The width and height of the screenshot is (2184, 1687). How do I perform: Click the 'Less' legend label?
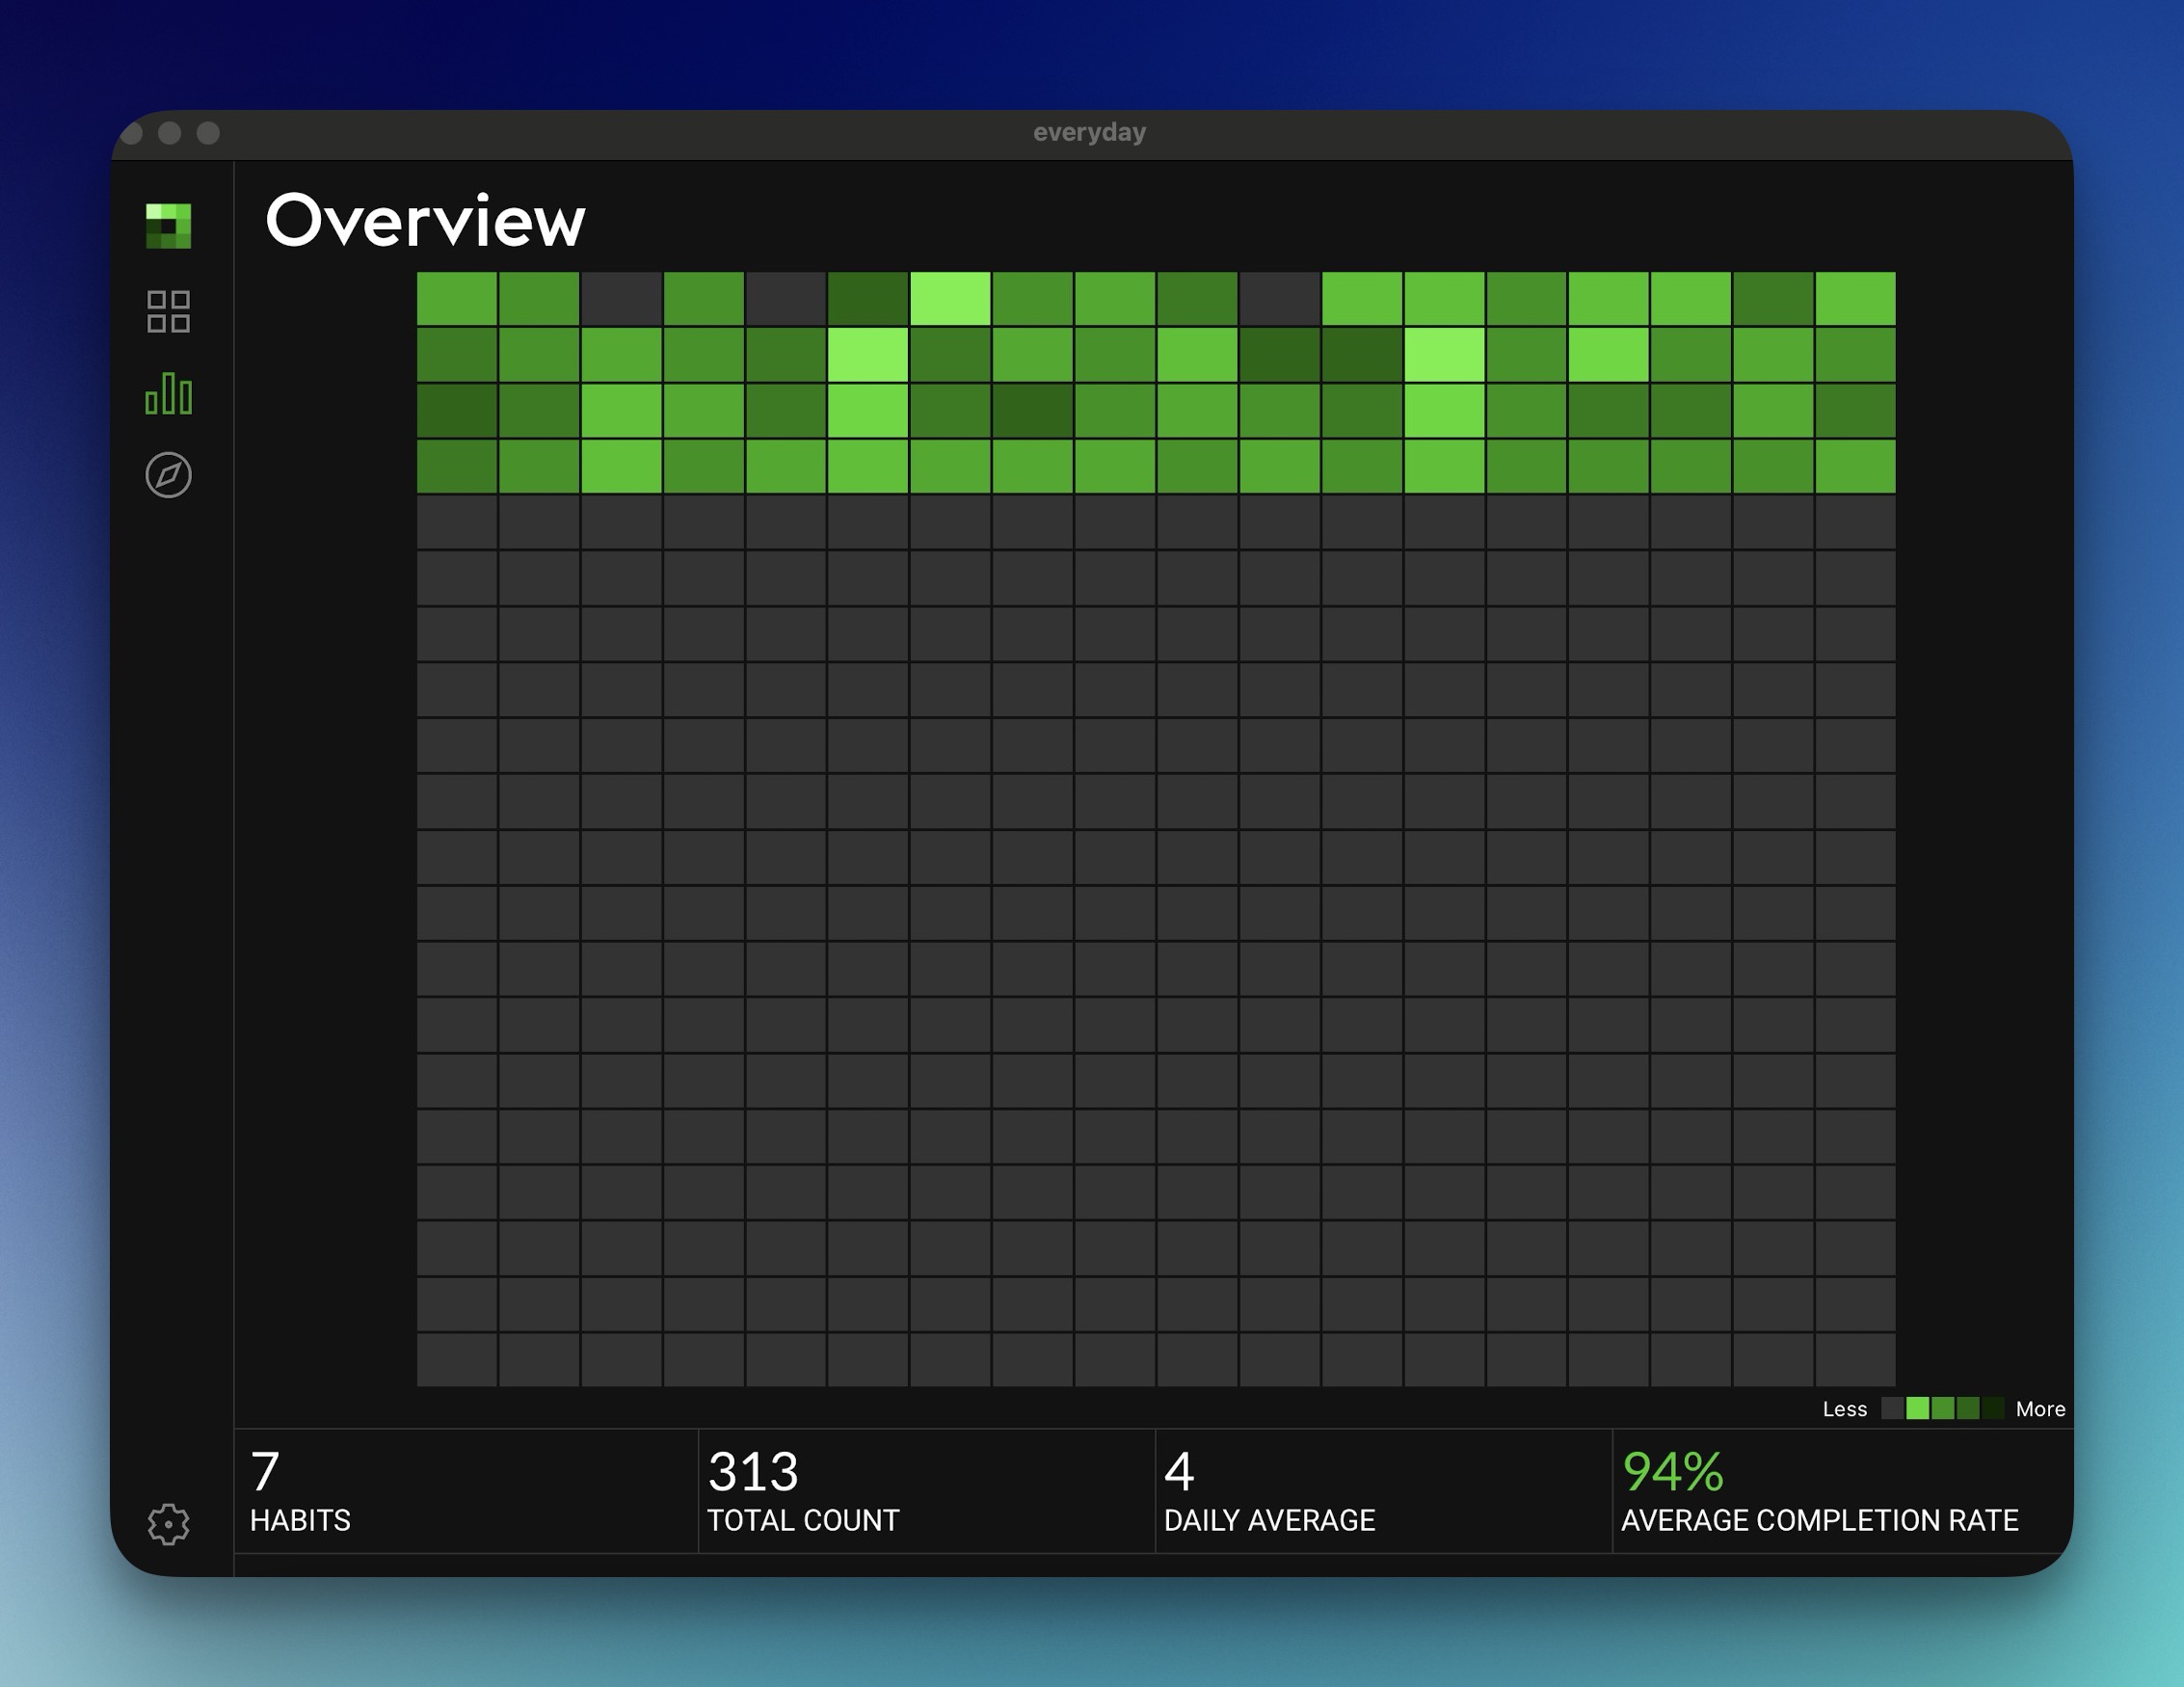coord(1844,1409)
